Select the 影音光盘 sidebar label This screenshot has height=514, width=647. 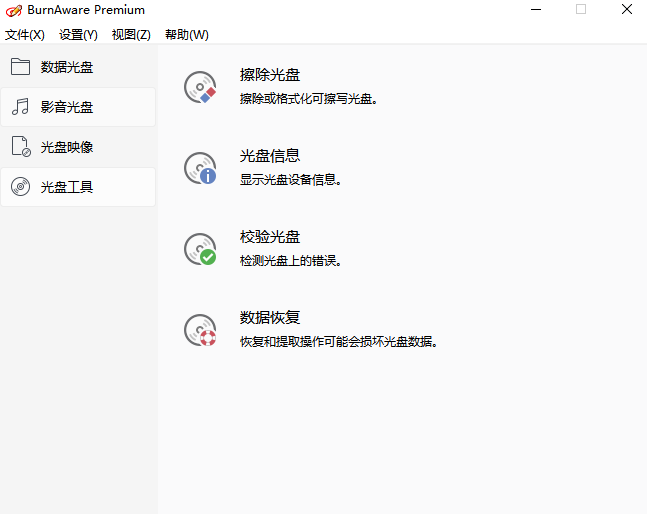[67, 107]
